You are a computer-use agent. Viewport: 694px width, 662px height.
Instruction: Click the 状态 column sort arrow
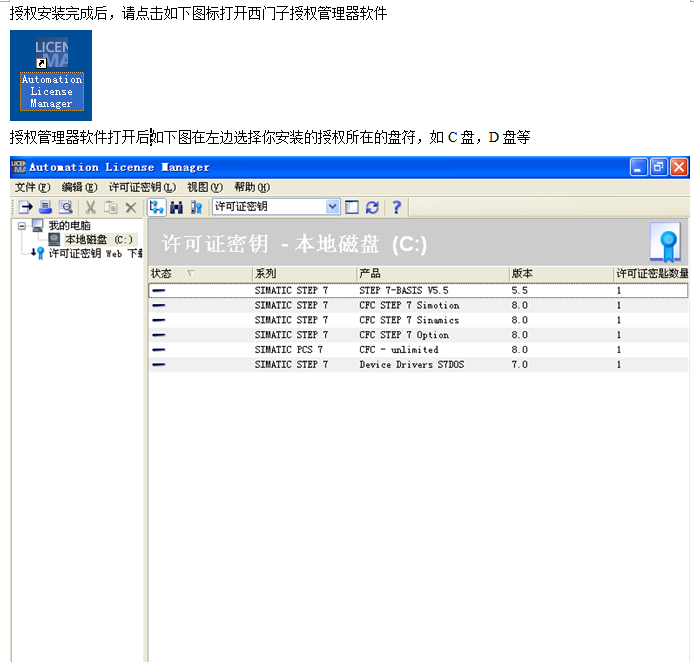click(x=191, y=273)
